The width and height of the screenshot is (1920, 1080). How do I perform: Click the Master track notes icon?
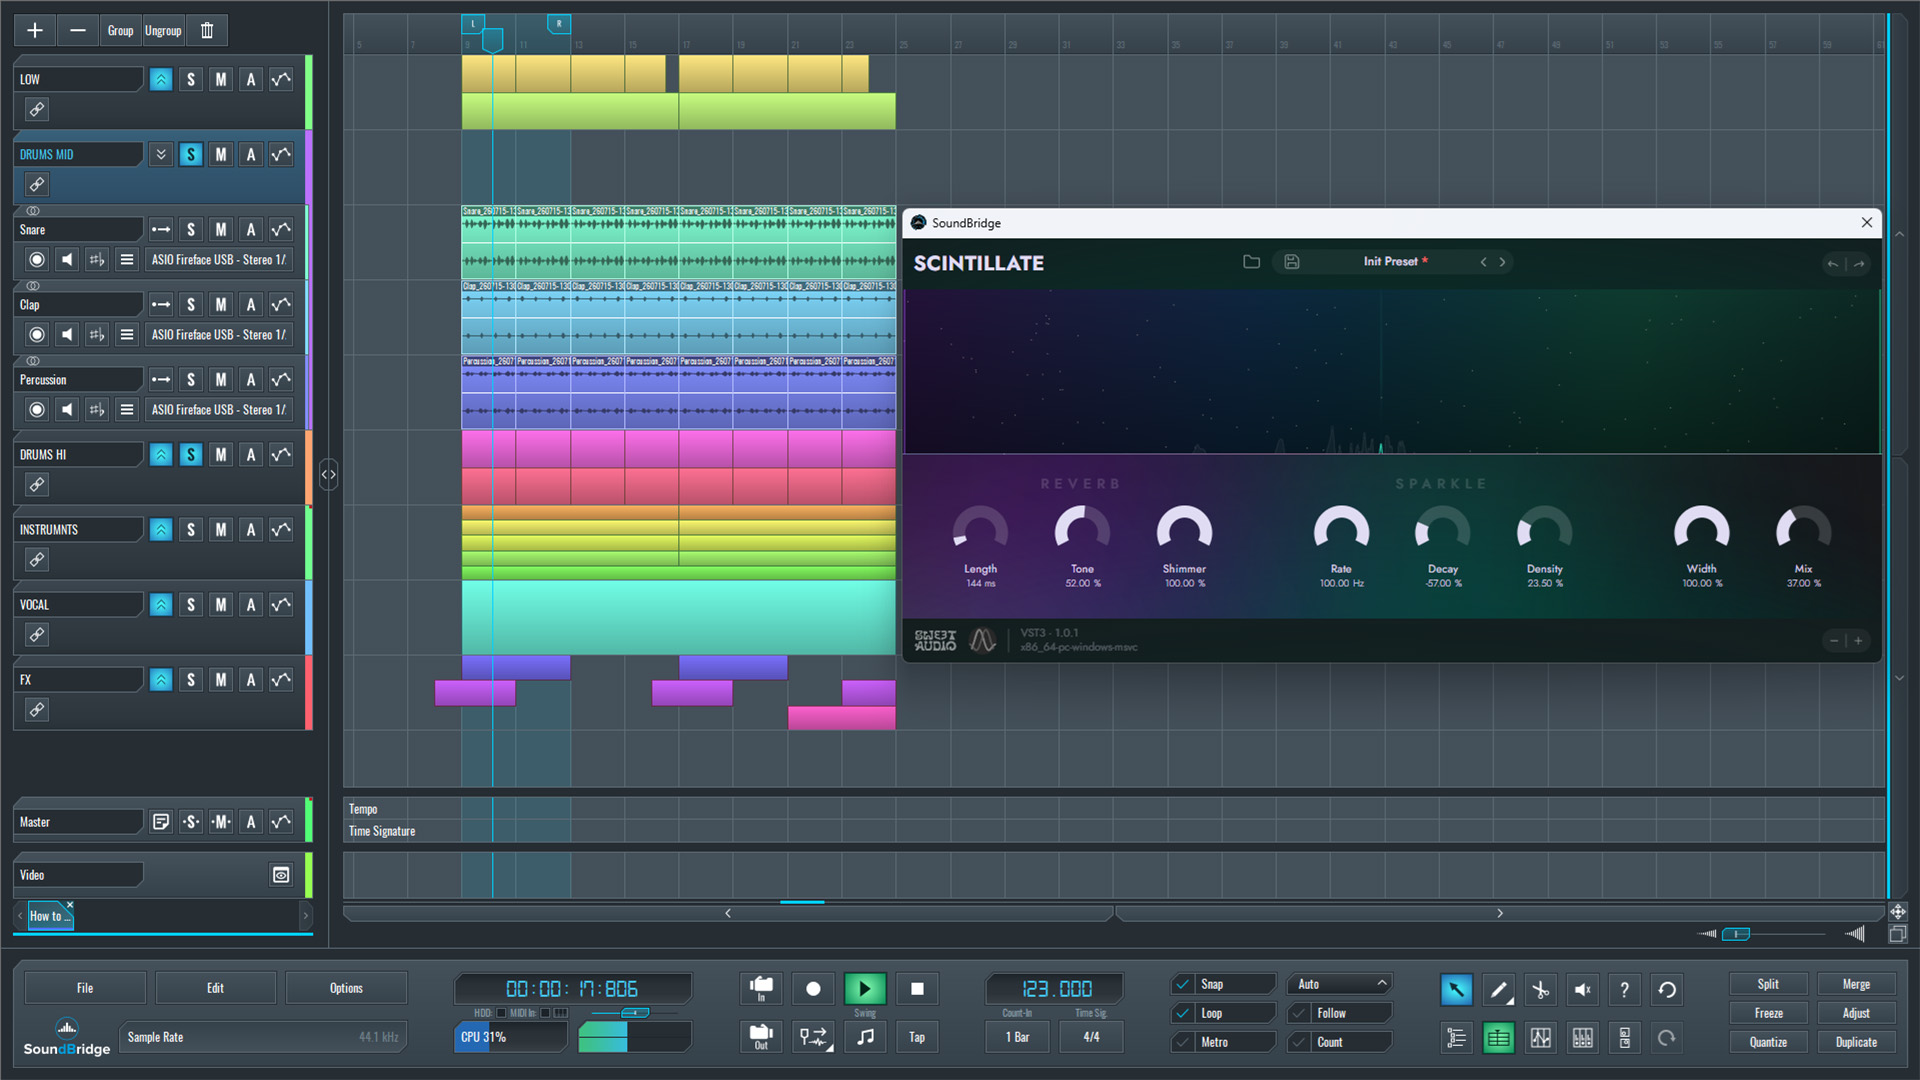[x=160, y=822]
